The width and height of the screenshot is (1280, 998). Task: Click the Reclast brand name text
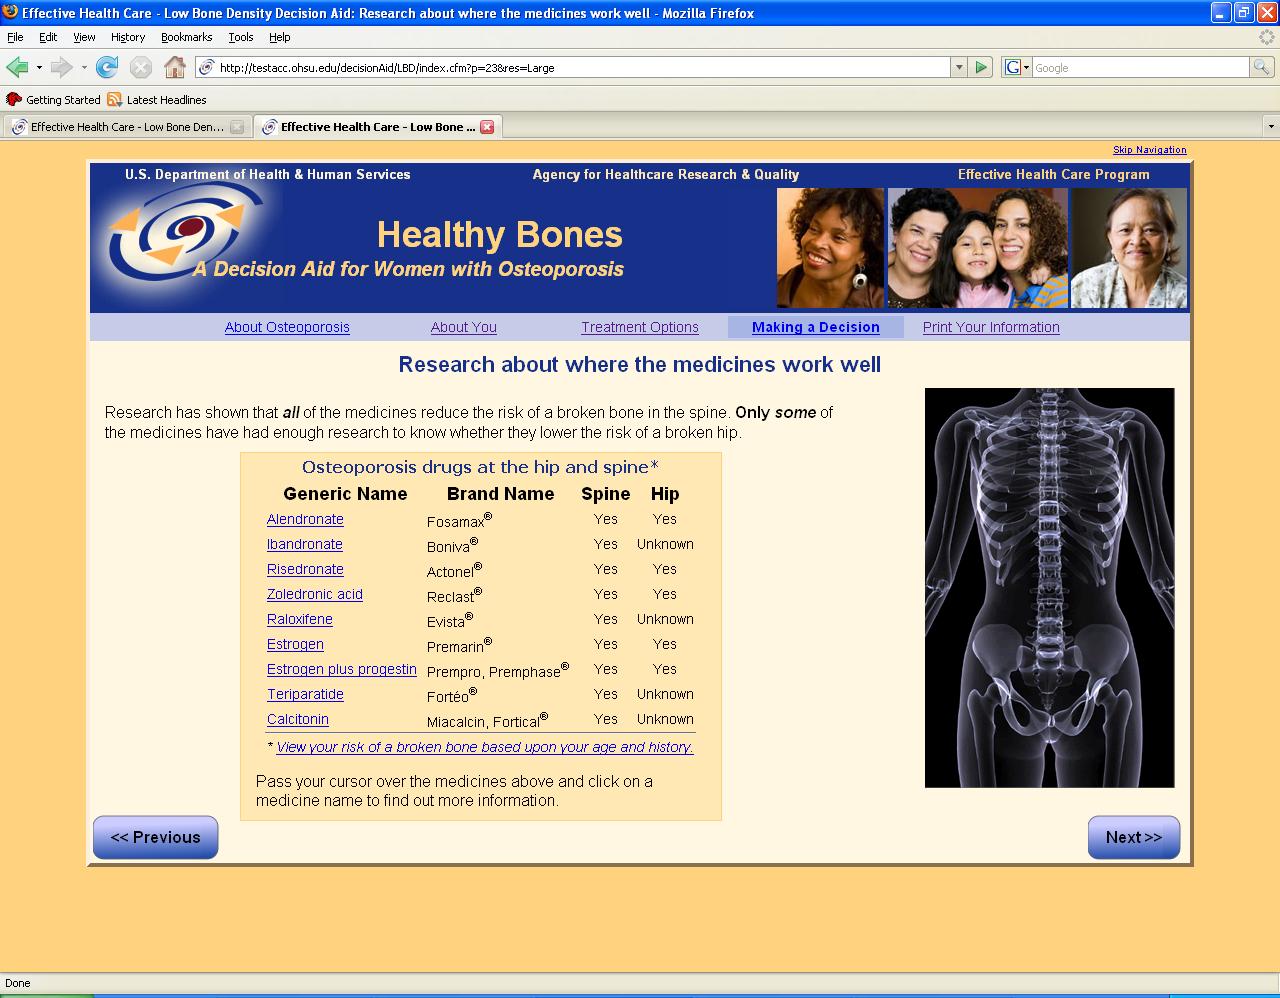pos(454,595)
